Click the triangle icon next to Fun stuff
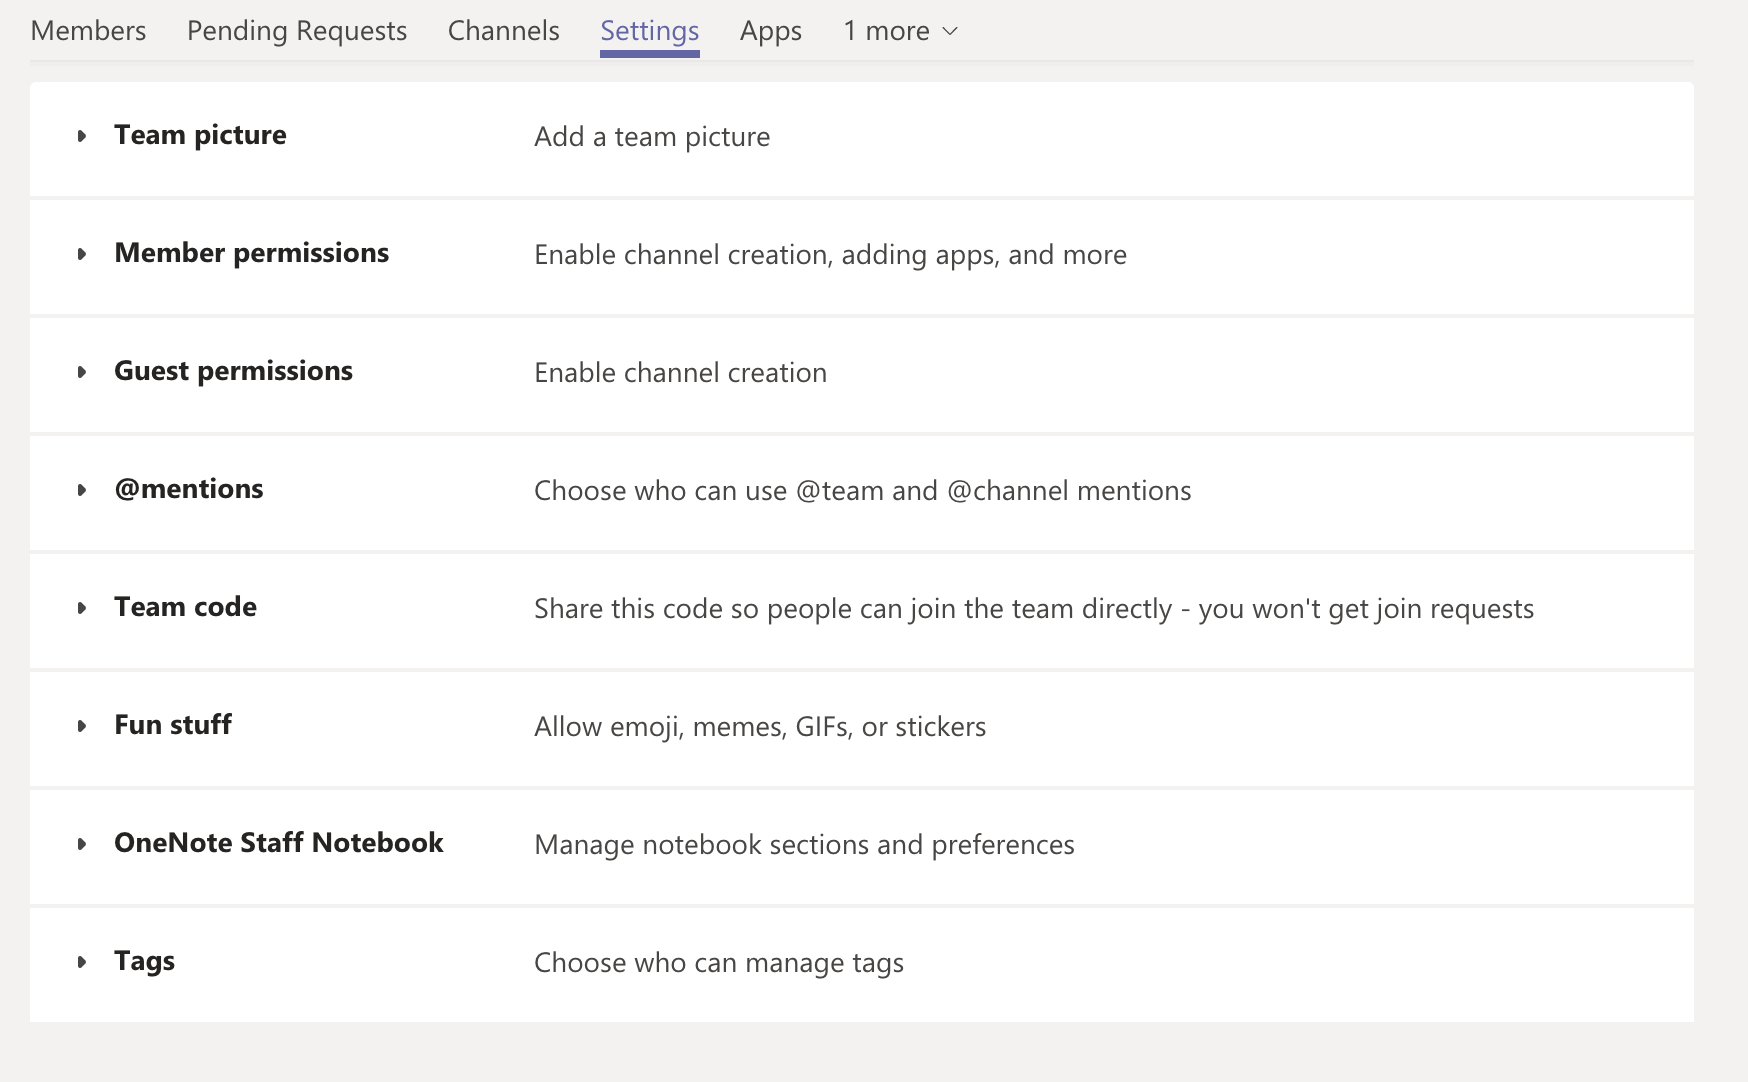The height and width of the screenshot is (1082, 1748). point(82,726)
